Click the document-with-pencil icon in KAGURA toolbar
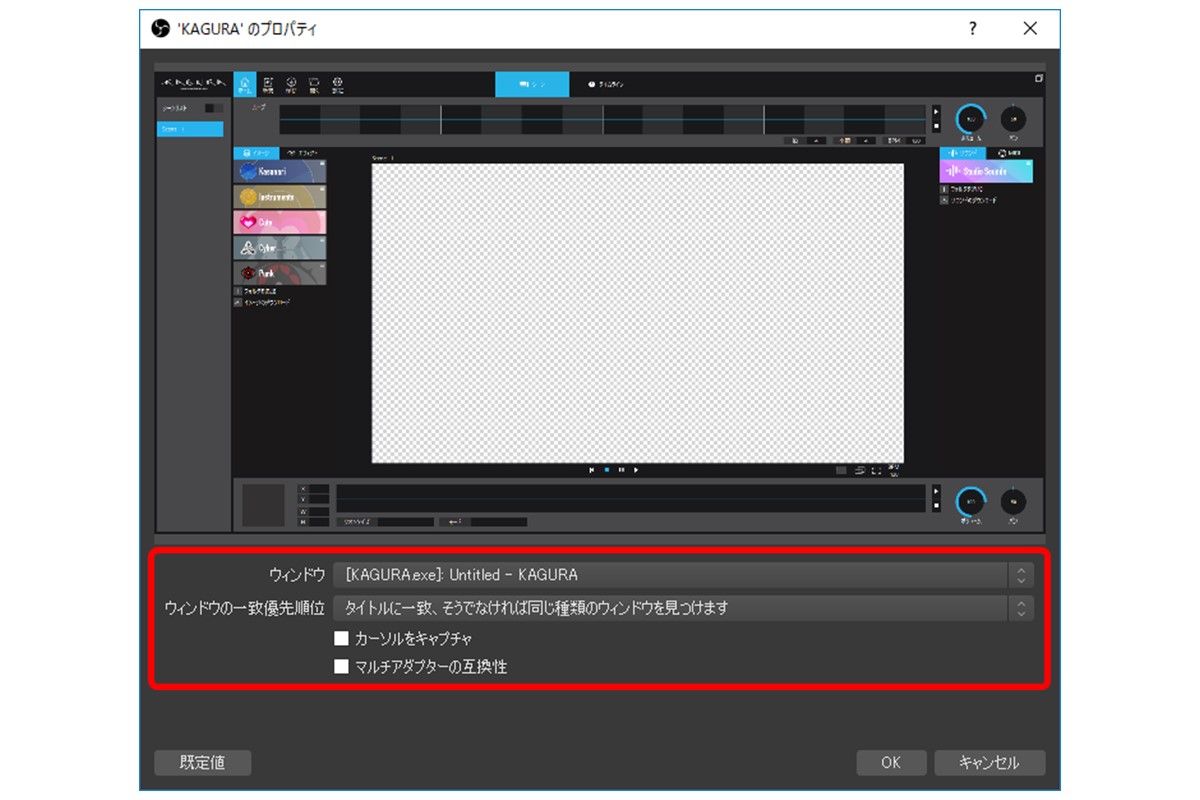Viewport: 1200px width, 800px height. click(268, 84)
